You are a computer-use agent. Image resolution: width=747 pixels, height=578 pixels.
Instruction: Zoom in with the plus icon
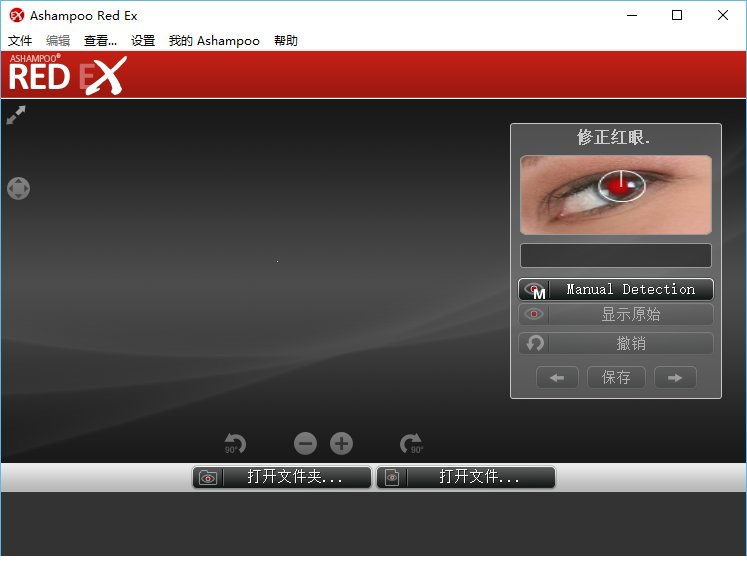(342, 444)
